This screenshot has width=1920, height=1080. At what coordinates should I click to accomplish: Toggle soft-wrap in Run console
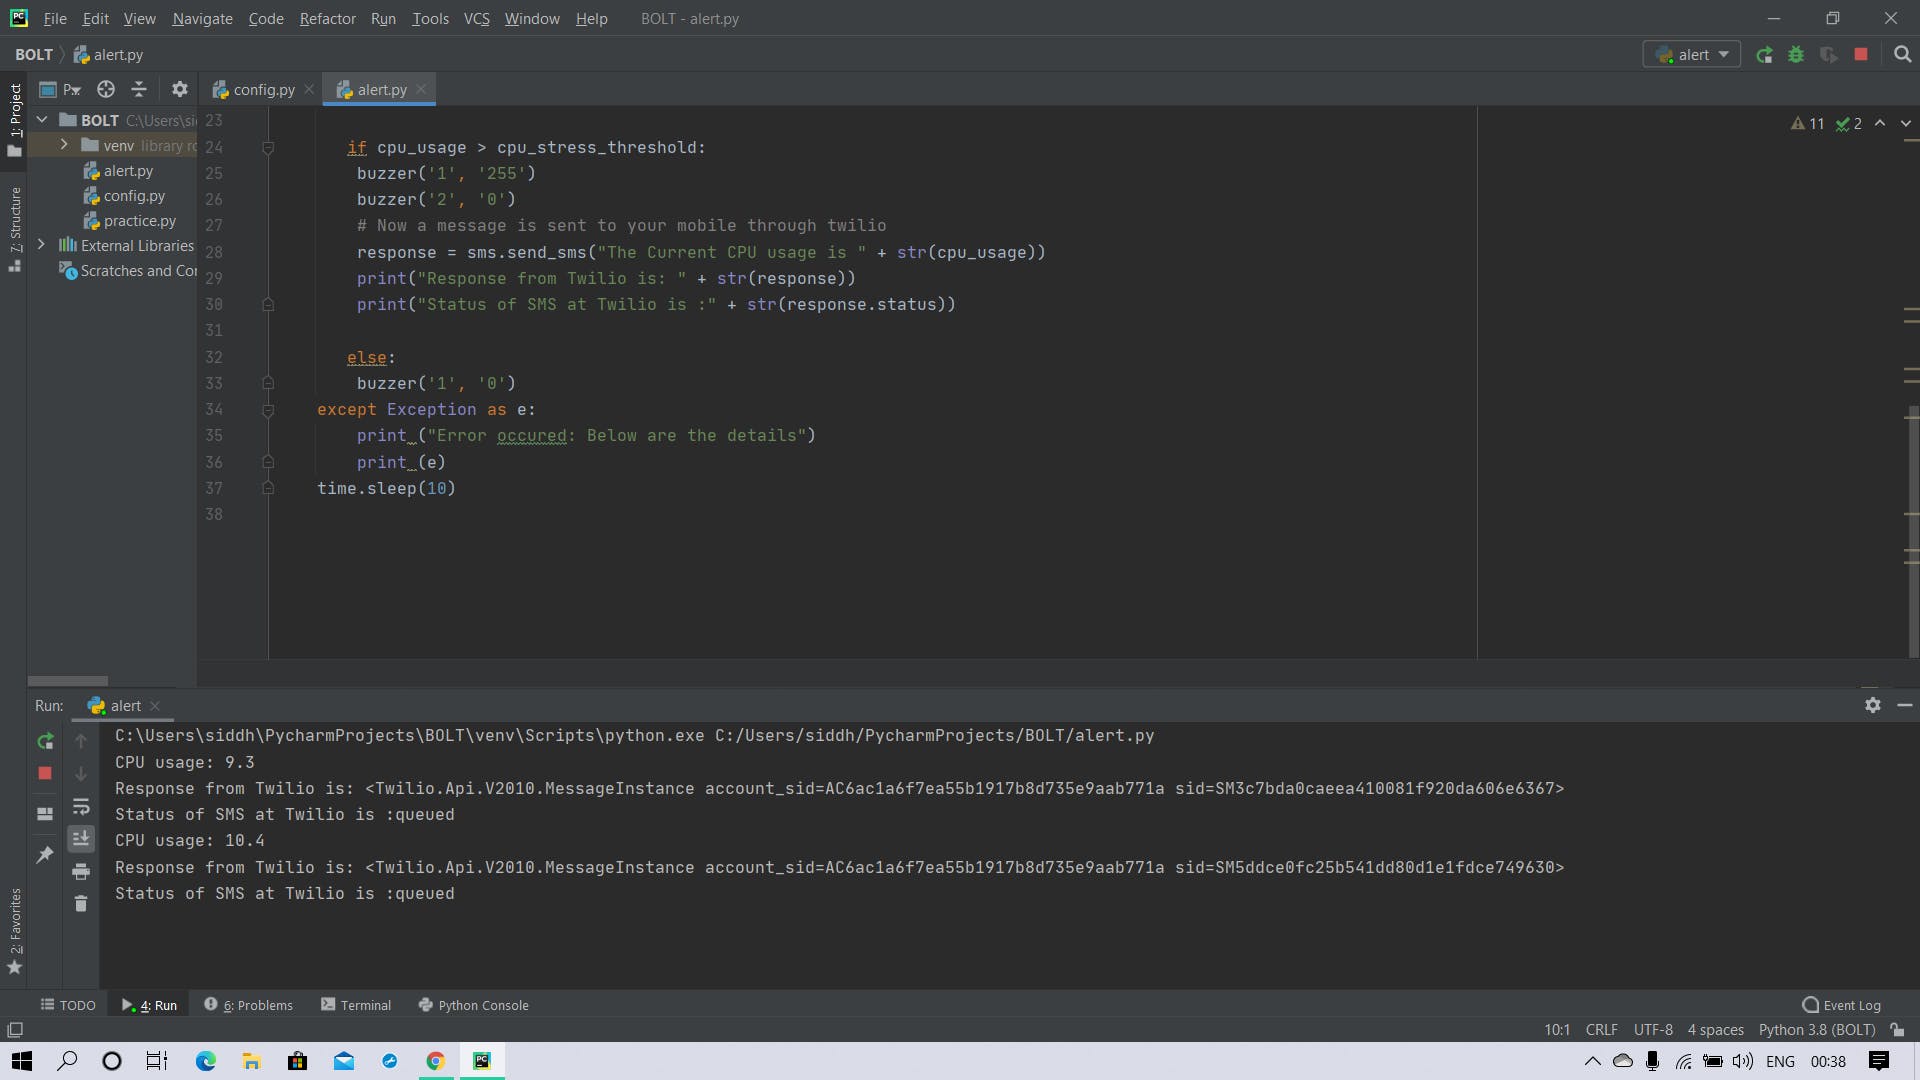coord(81,806)
